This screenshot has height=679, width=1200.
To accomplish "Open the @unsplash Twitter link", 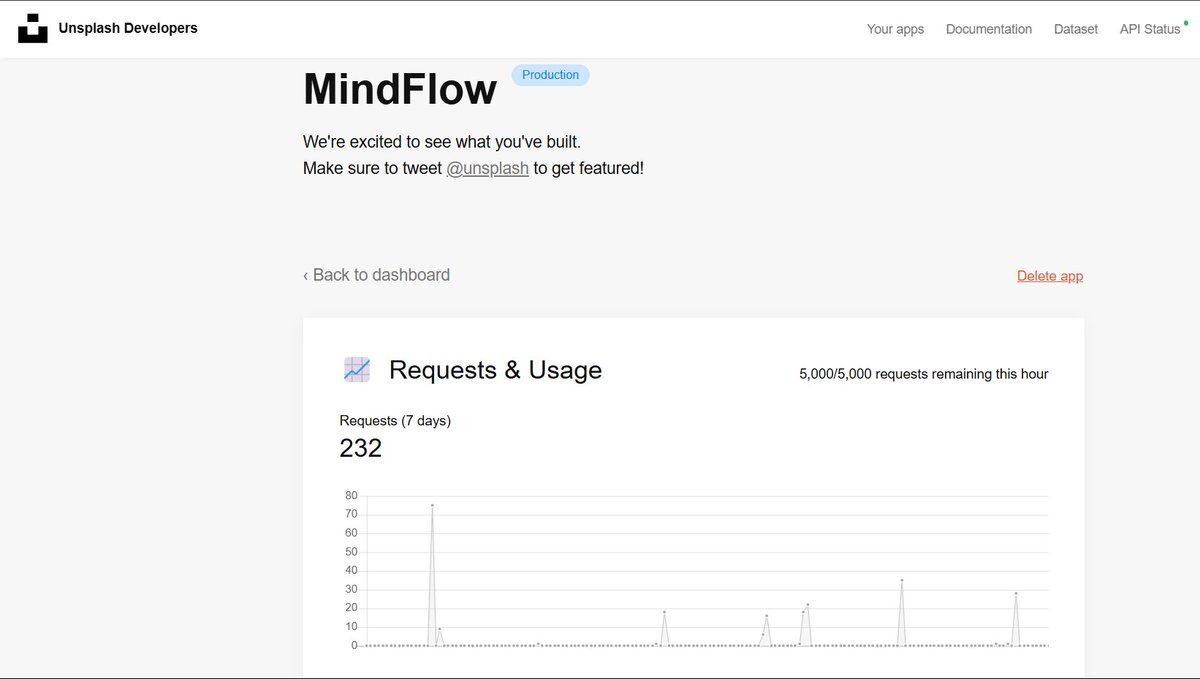I will coord(488,168).
